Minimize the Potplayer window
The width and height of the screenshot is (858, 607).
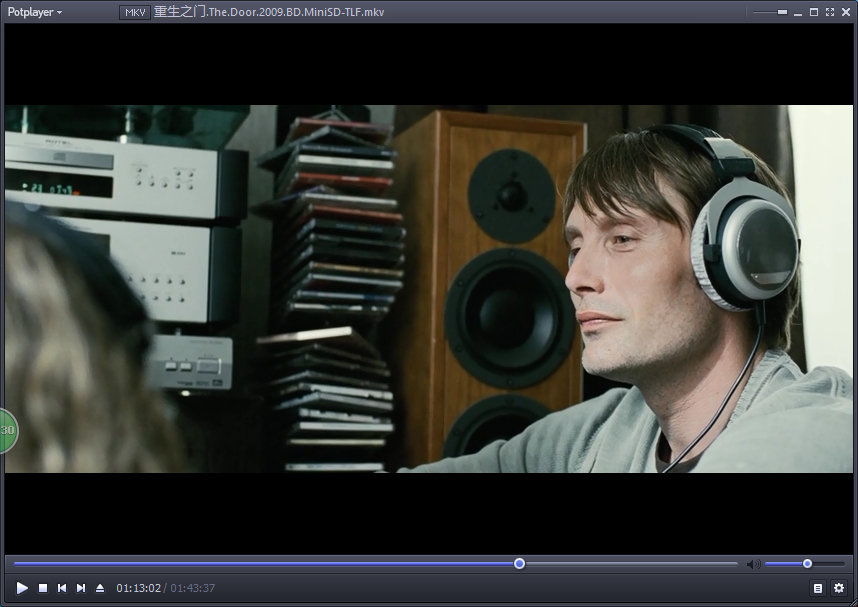(798, 13)
